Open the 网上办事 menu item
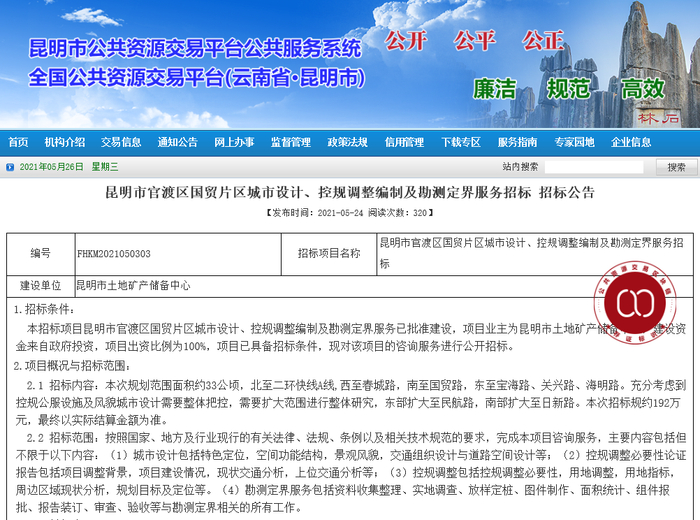This screenshot has height=520, width=700. point(234,142)
